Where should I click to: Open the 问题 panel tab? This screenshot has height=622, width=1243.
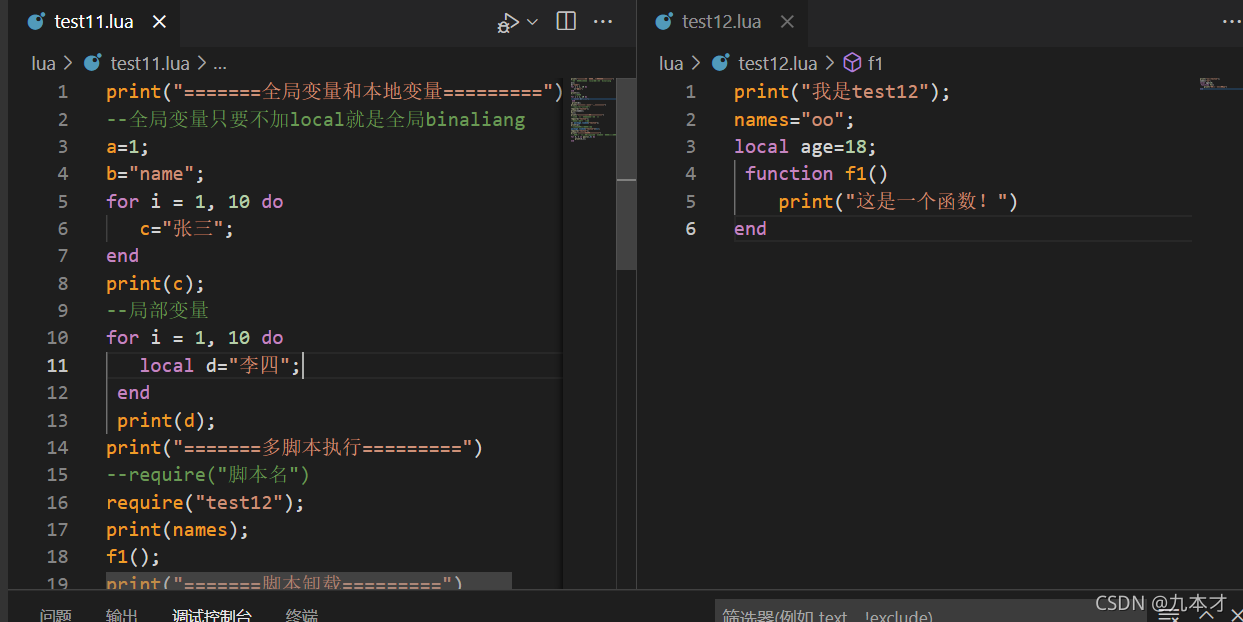(x=56, y=615)
